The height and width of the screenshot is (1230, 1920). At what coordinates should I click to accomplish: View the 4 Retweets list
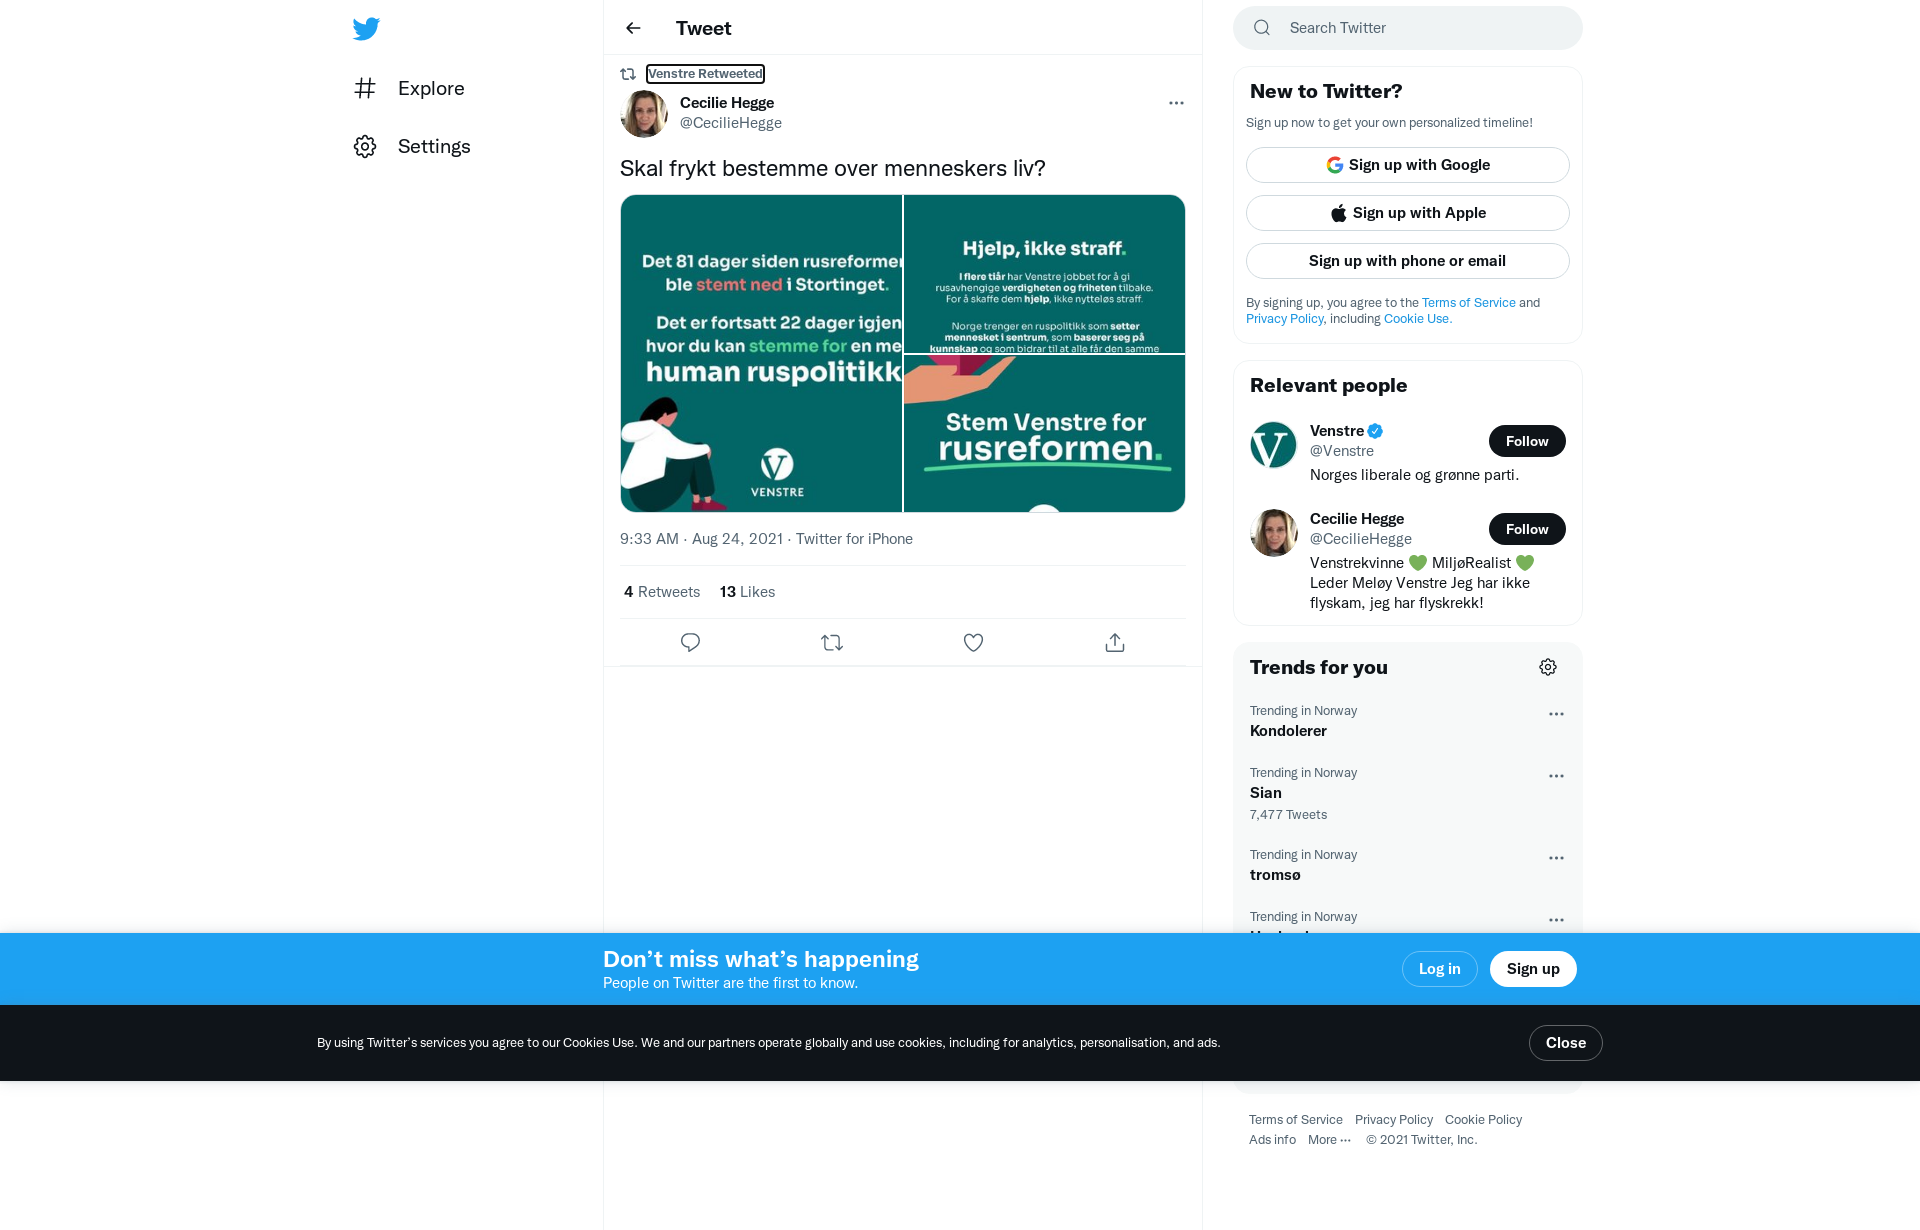(x=662, y=592)
